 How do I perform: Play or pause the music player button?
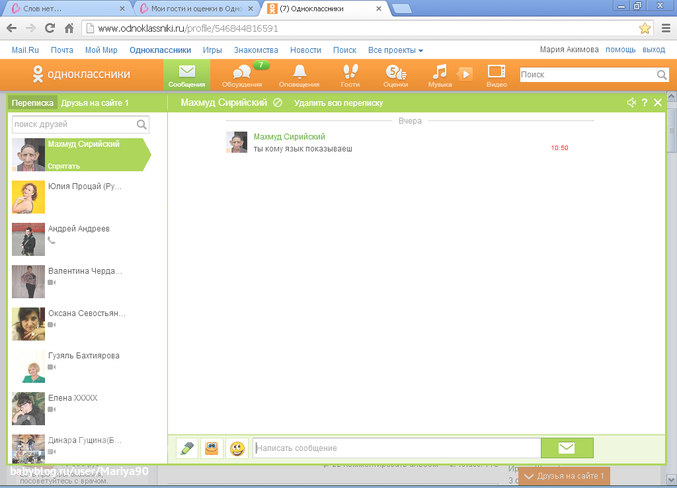pyautogui.click(x=464, y=73)
